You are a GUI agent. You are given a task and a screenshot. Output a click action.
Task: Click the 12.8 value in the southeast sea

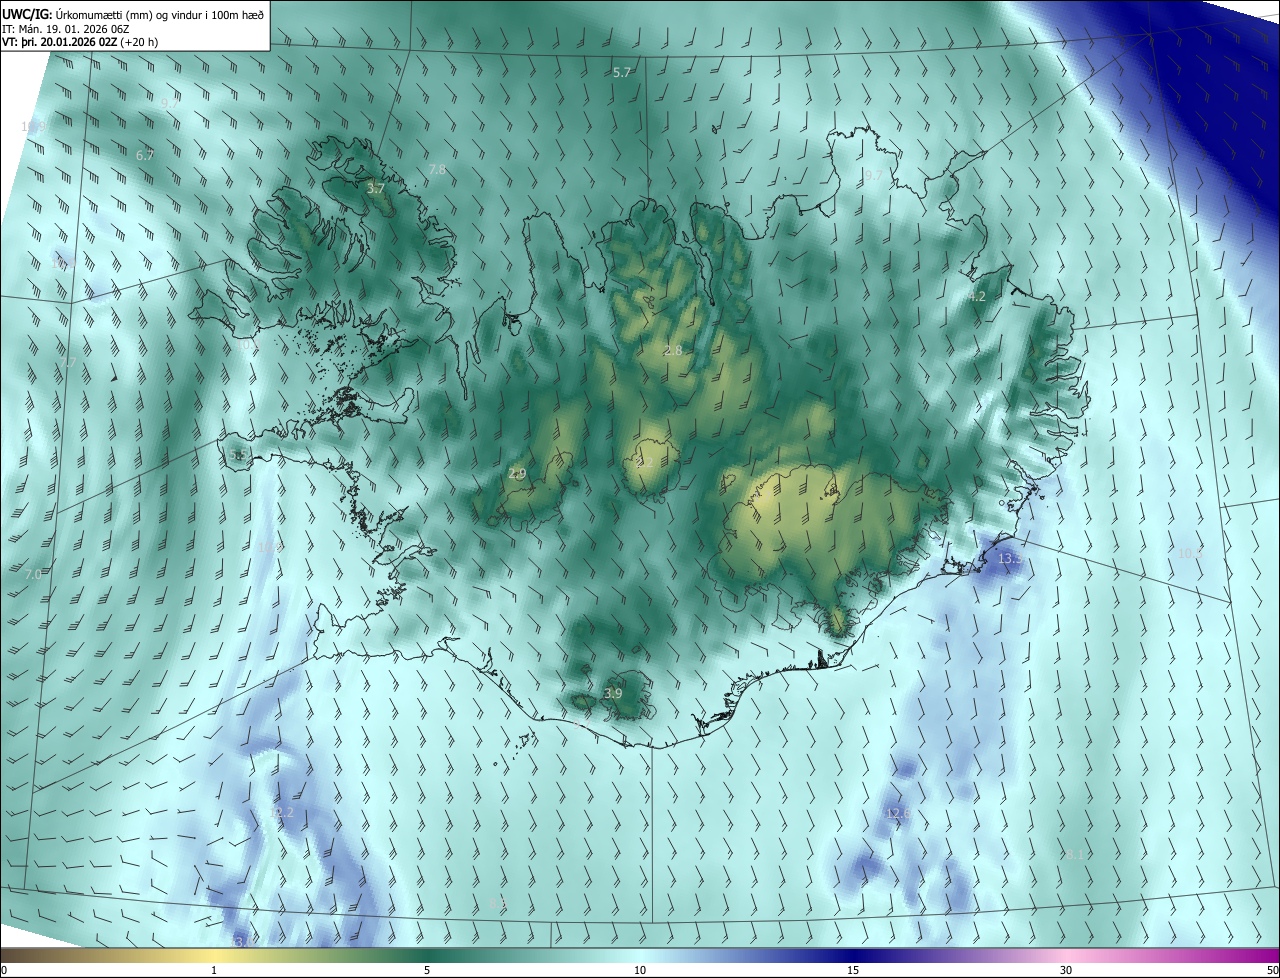click(897, 814)
